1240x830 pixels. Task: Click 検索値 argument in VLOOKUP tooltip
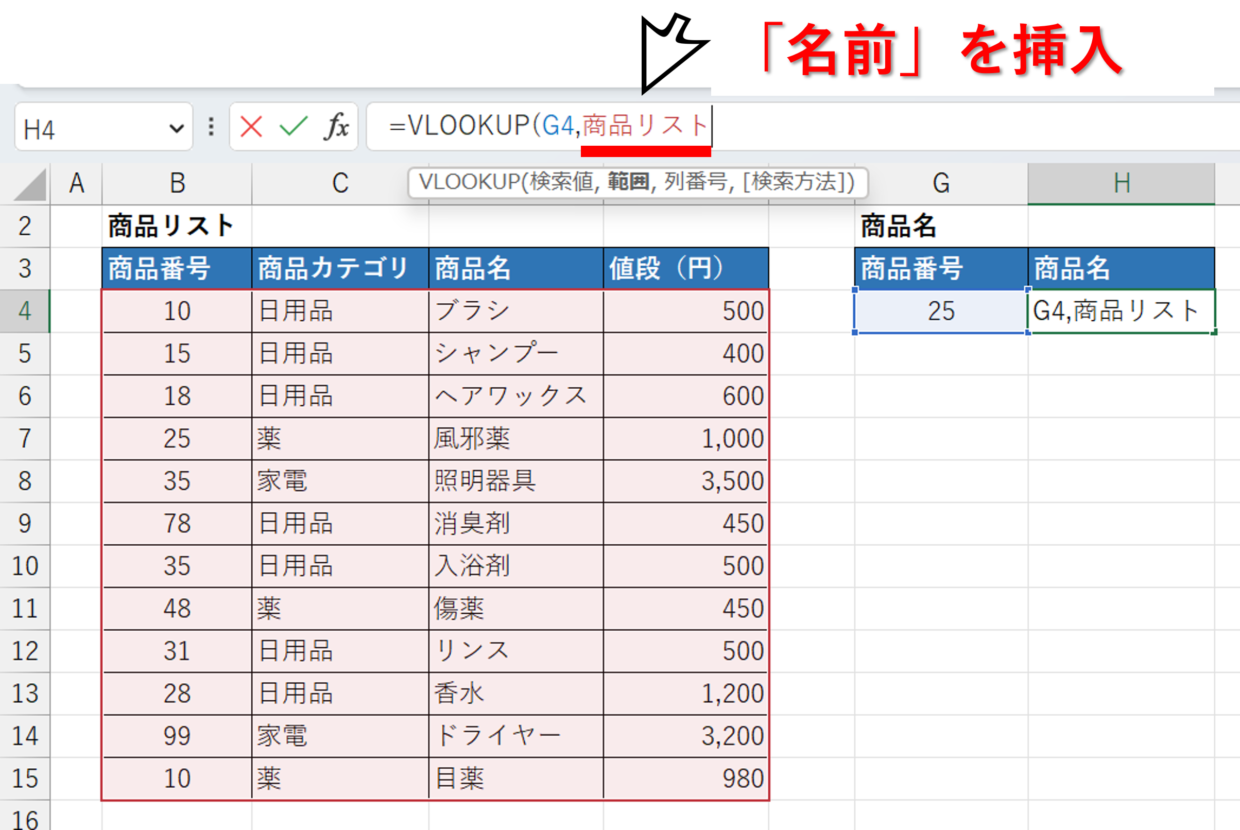coord(564,182)
